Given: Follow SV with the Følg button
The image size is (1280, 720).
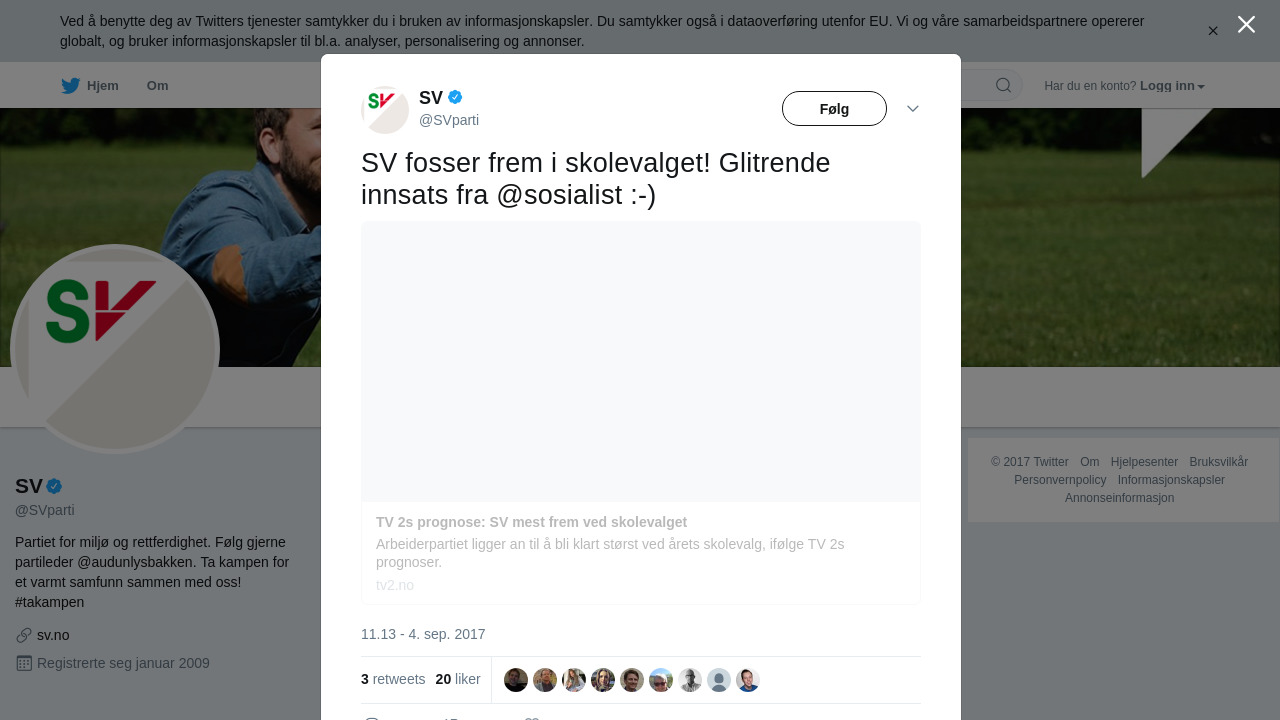Looking at the screenshot, I should coord(834,108).
